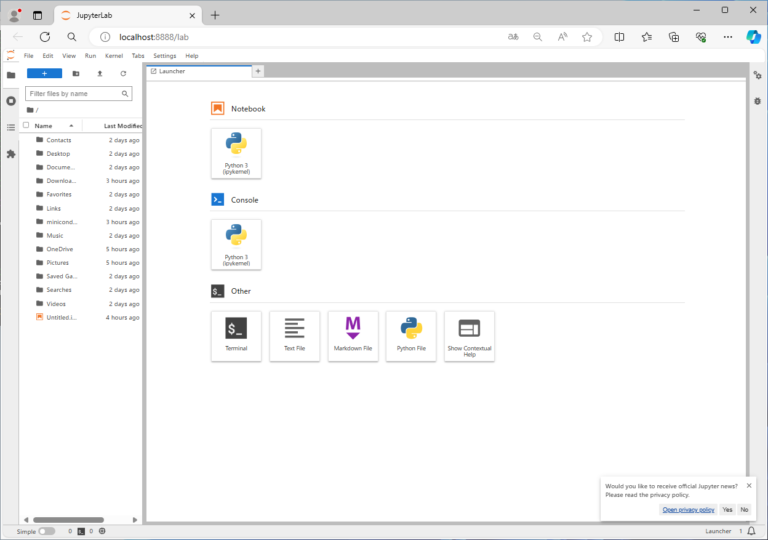Open the Extension Manager puzzle icon
This screenshot has height=540, width=768.
[11, 154]
